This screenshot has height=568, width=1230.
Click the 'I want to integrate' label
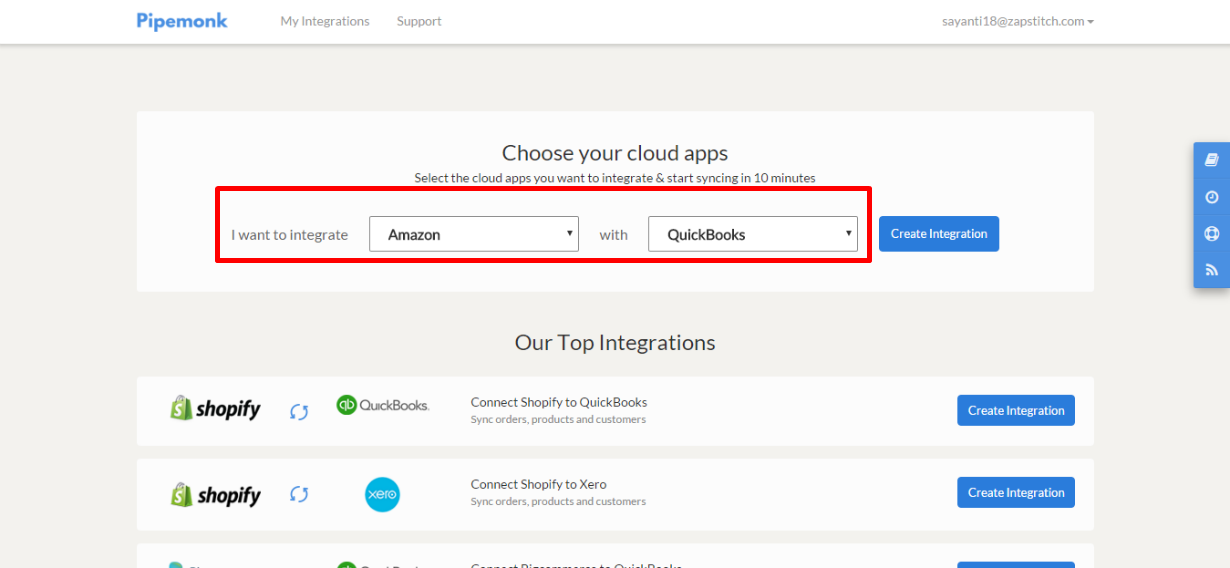pos(290,235)
